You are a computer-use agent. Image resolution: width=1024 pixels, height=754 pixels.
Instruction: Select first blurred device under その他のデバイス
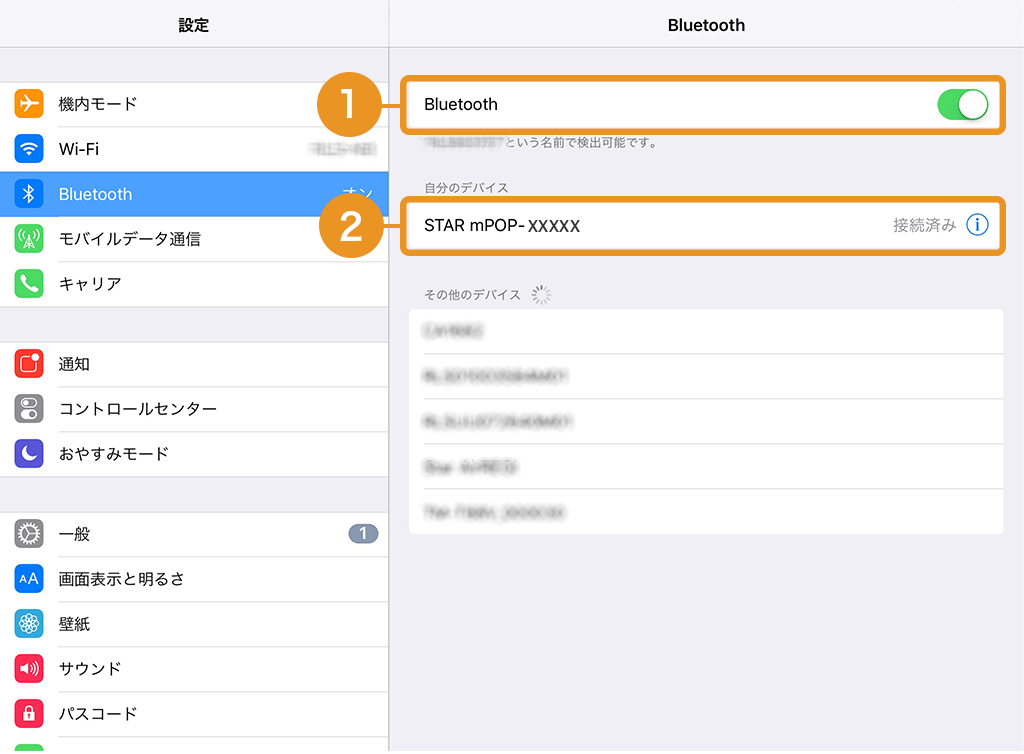(x=706, y=332)
